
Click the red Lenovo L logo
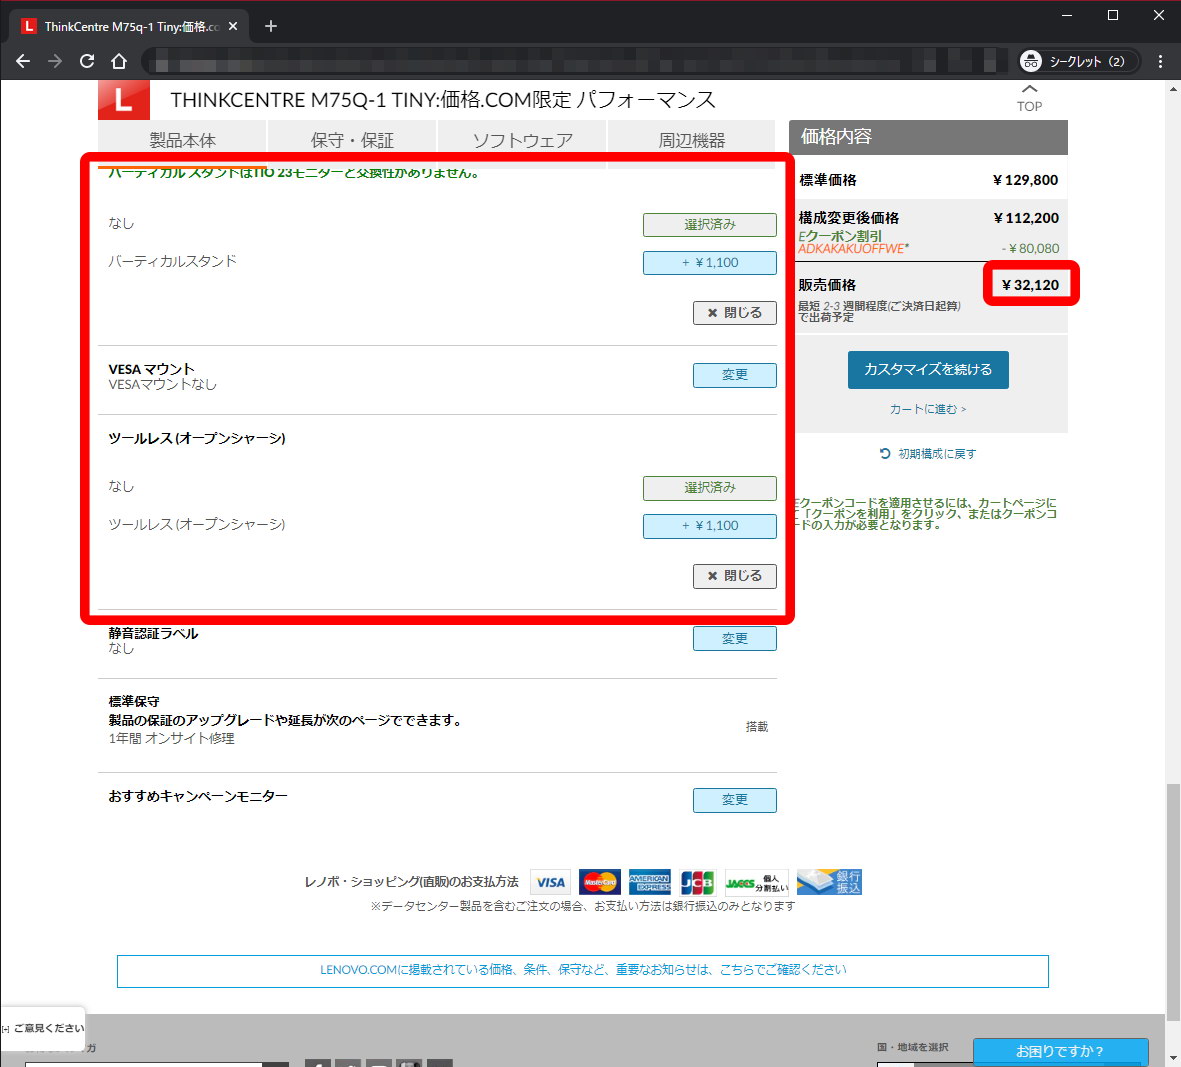tap(124, 99)
